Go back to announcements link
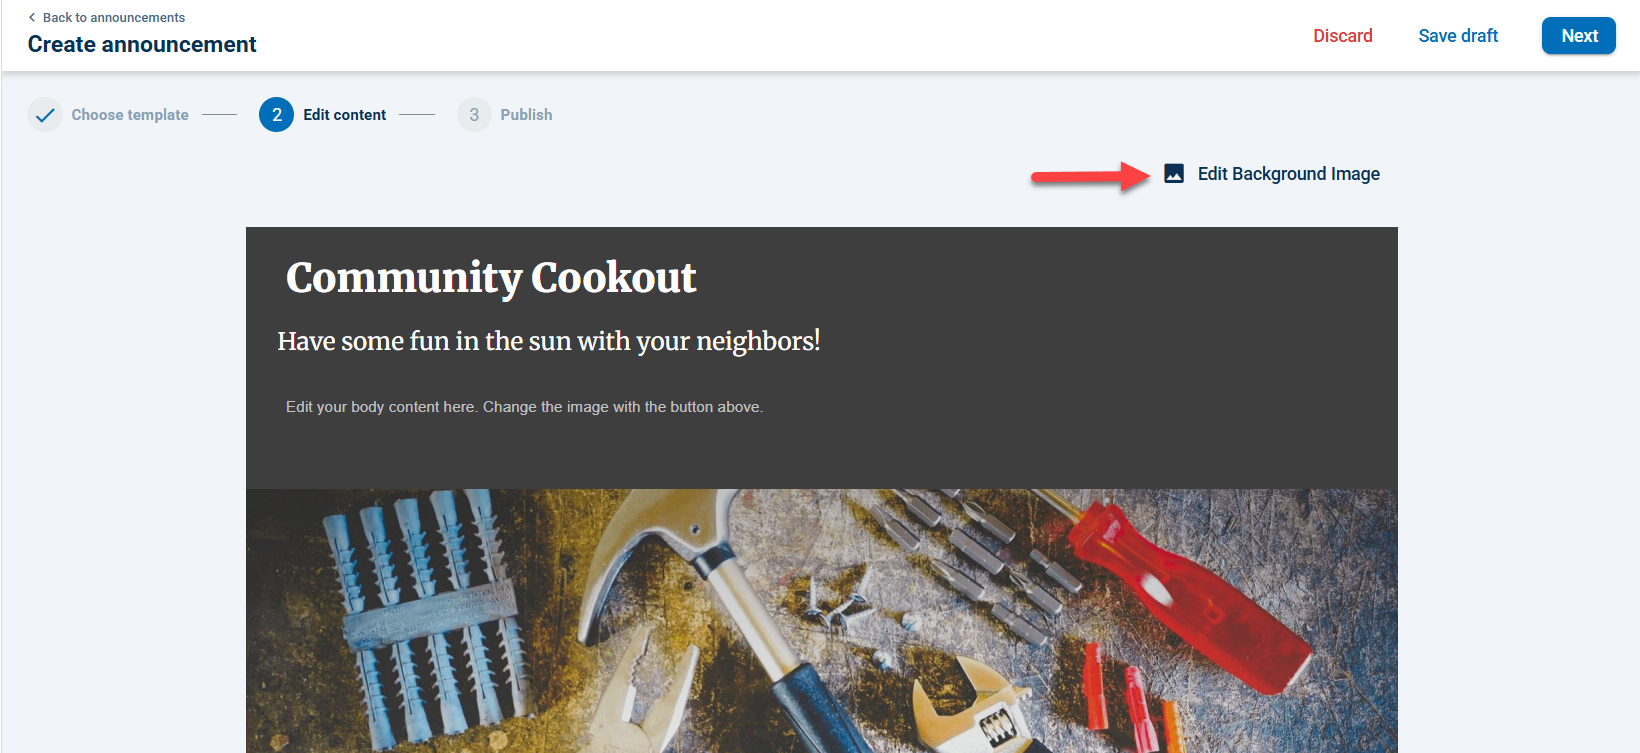 point(114,17)
